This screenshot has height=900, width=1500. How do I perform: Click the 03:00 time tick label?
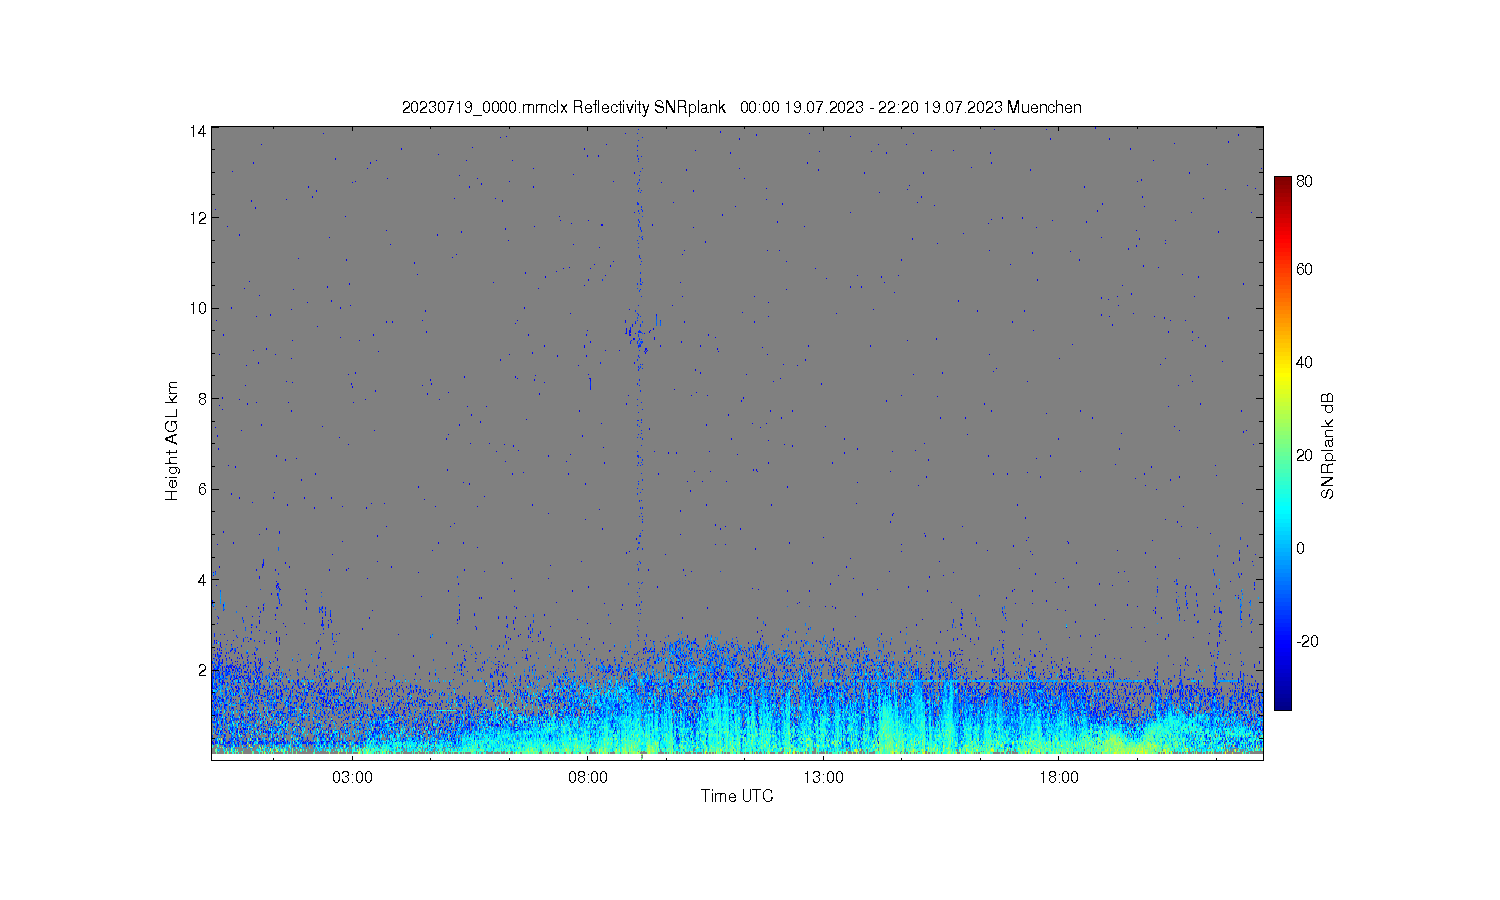pos(352,777)
